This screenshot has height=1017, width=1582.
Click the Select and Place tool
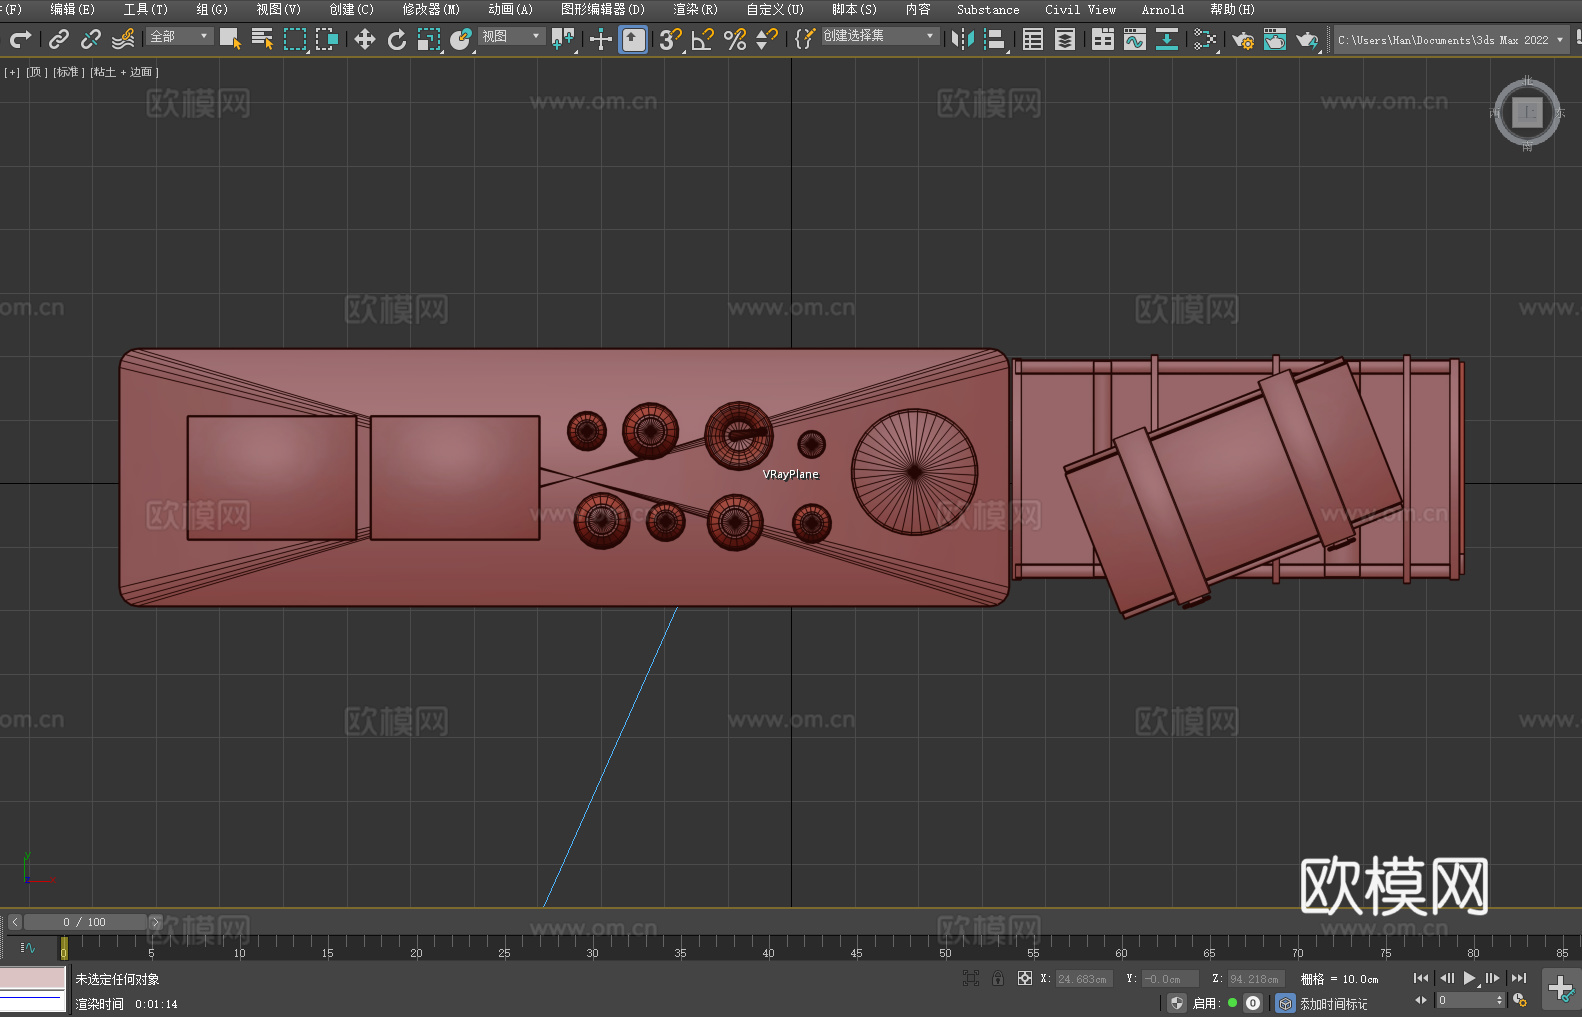point(461,39)
